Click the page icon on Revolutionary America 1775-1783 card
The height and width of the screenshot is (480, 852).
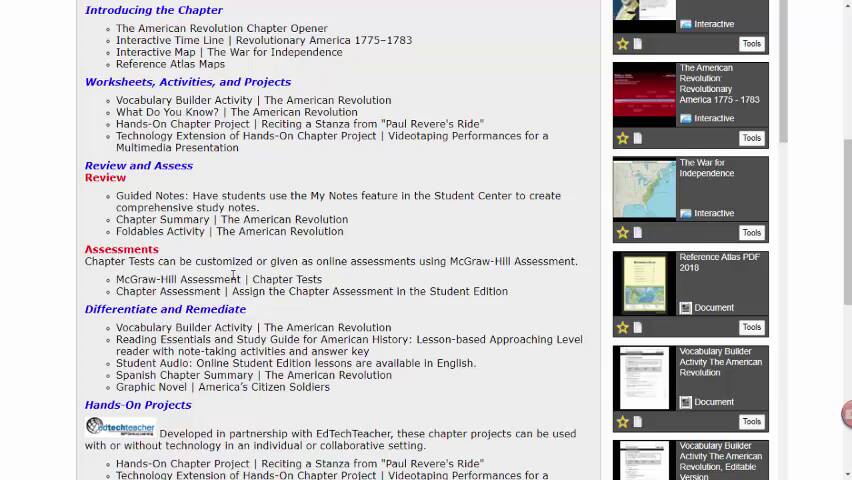click(x=637, y=138)
